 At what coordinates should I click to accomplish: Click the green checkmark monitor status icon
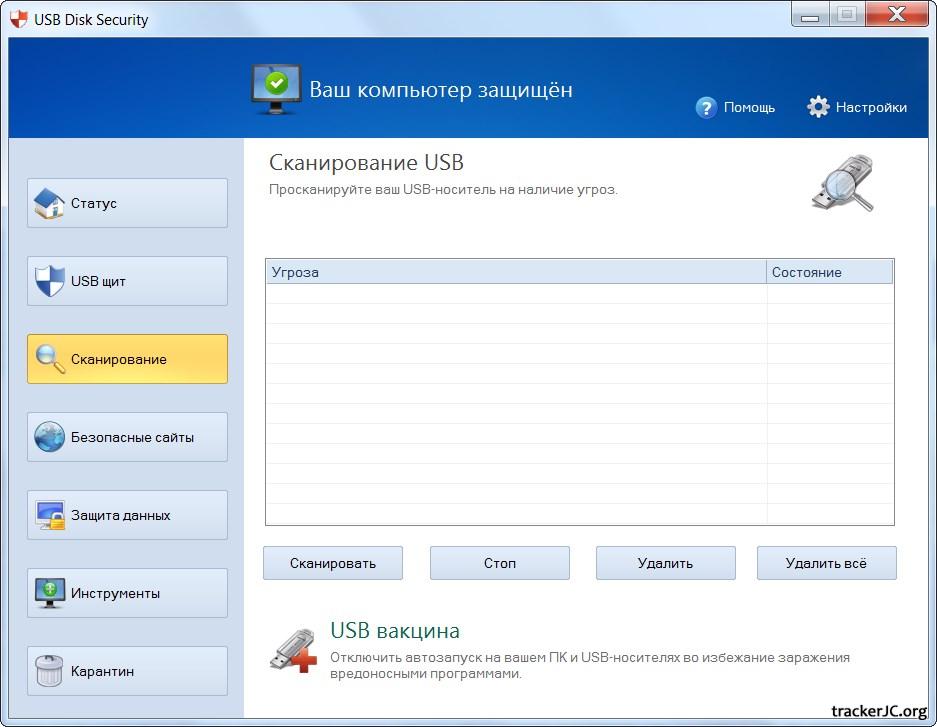pyautogui.click(x=276, y=88)
